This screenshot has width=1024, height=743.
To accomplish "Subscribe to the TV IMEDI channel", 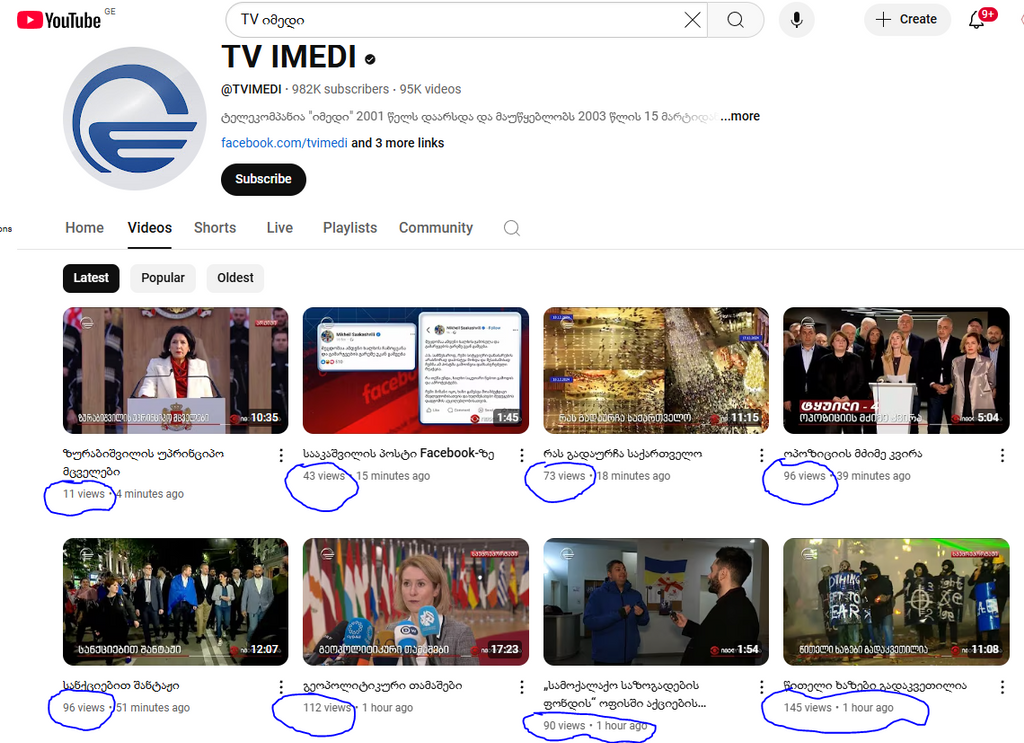I will pos(263,179).
